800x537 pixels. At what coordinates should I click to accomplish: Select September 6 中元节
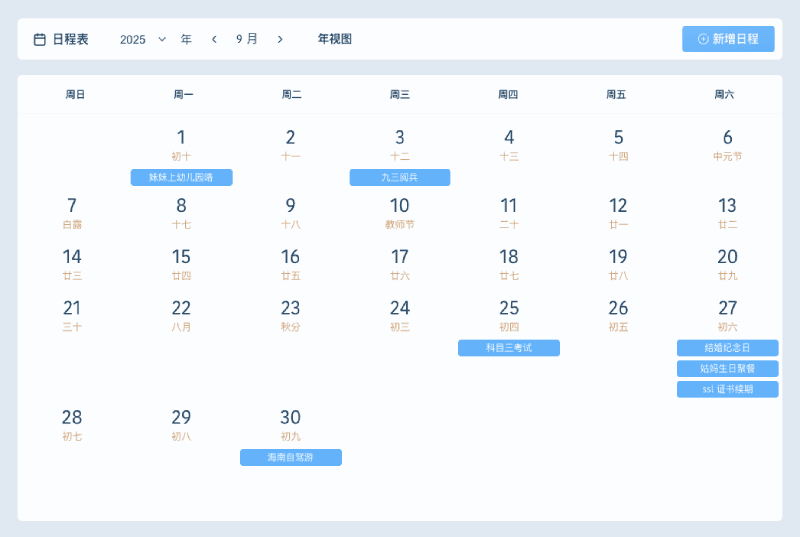(727, 143)
